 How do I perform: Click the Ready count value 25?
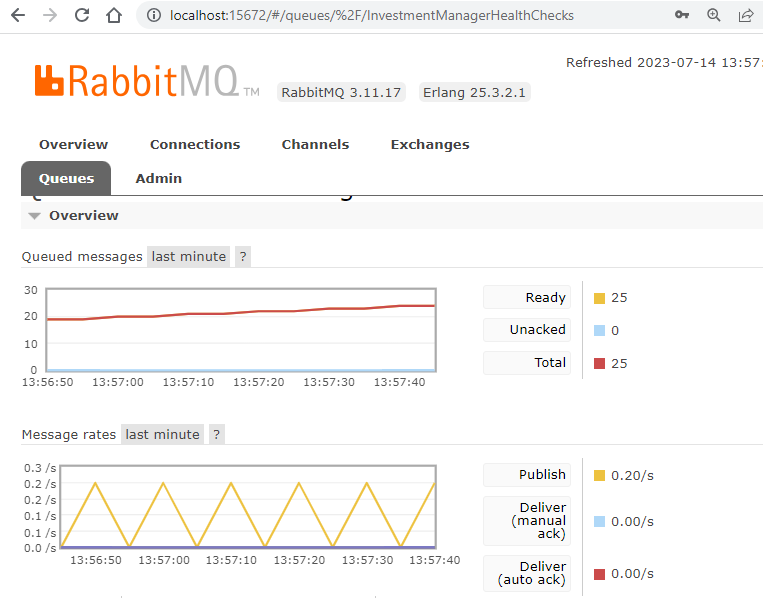coord(619,298)
